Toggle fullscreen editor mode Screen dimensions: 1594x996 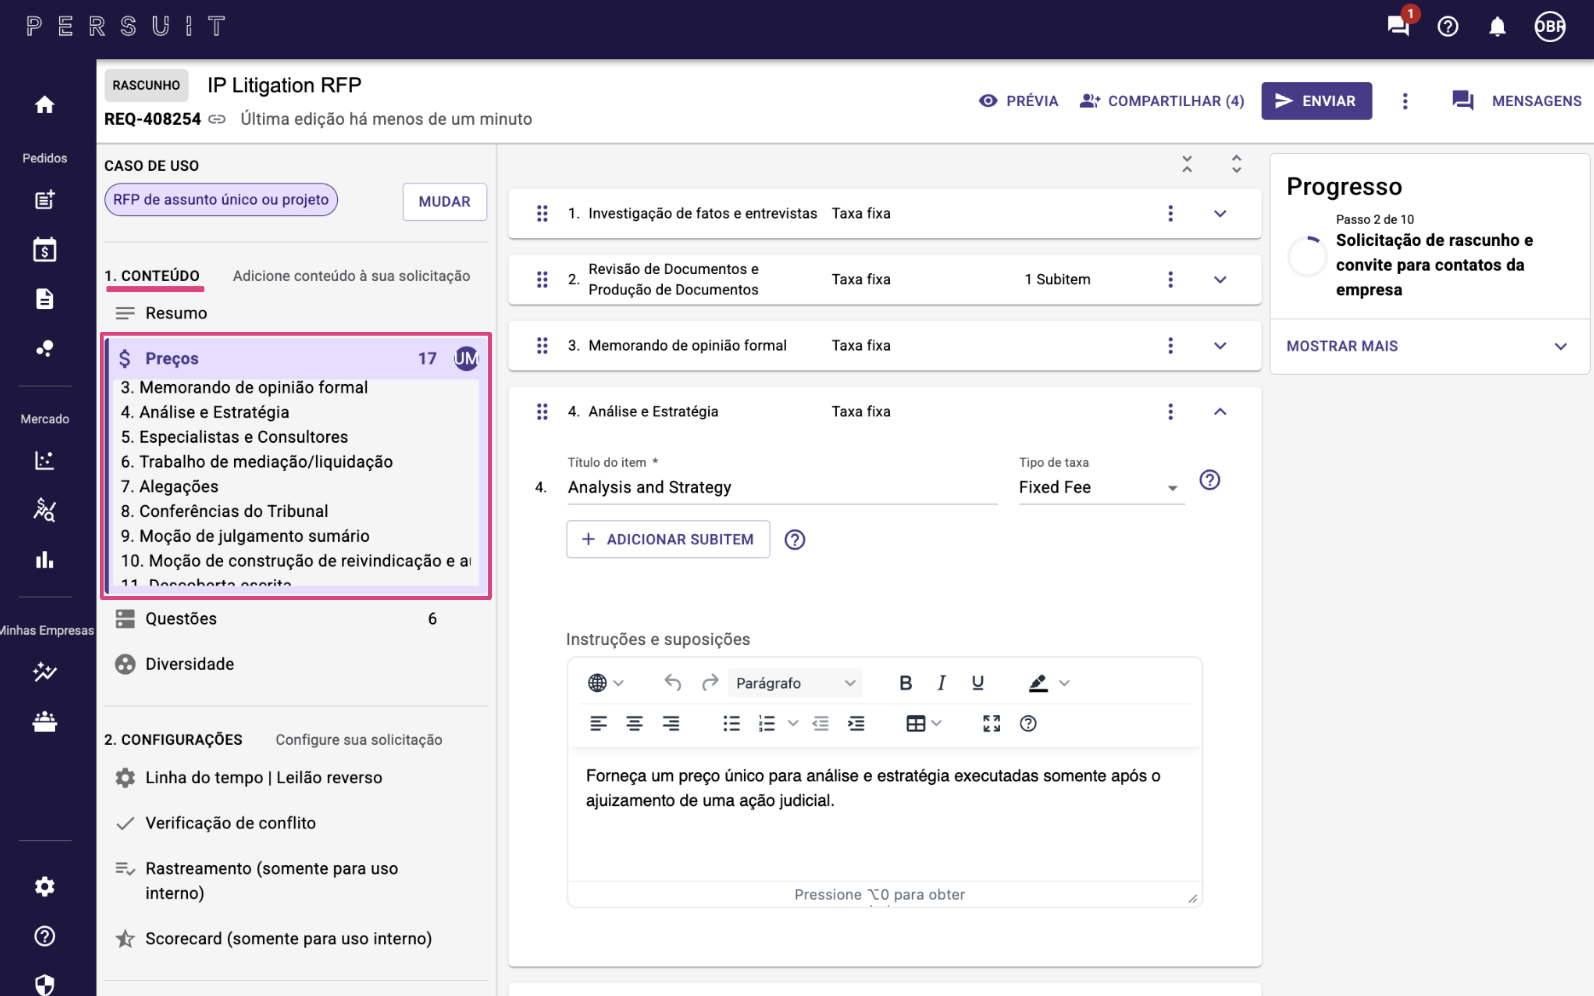(x=991, y=724)
